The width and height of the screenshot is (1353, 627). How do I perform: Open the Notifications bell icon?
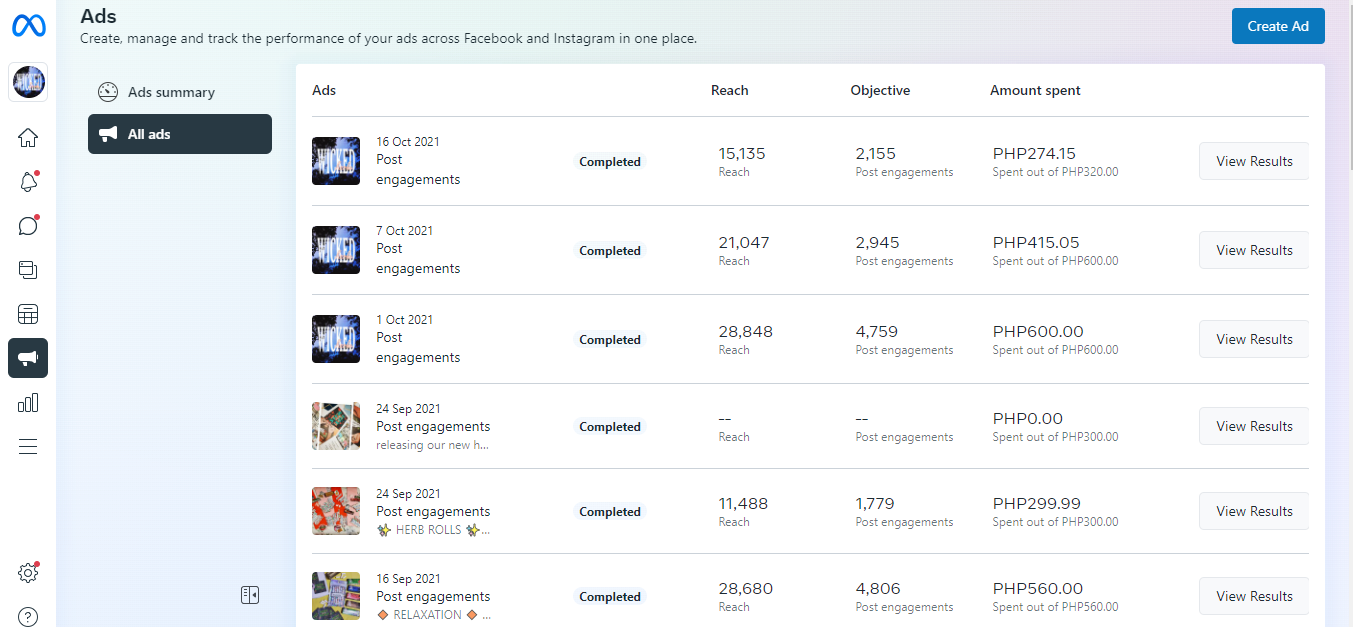(x=28, y=182)
